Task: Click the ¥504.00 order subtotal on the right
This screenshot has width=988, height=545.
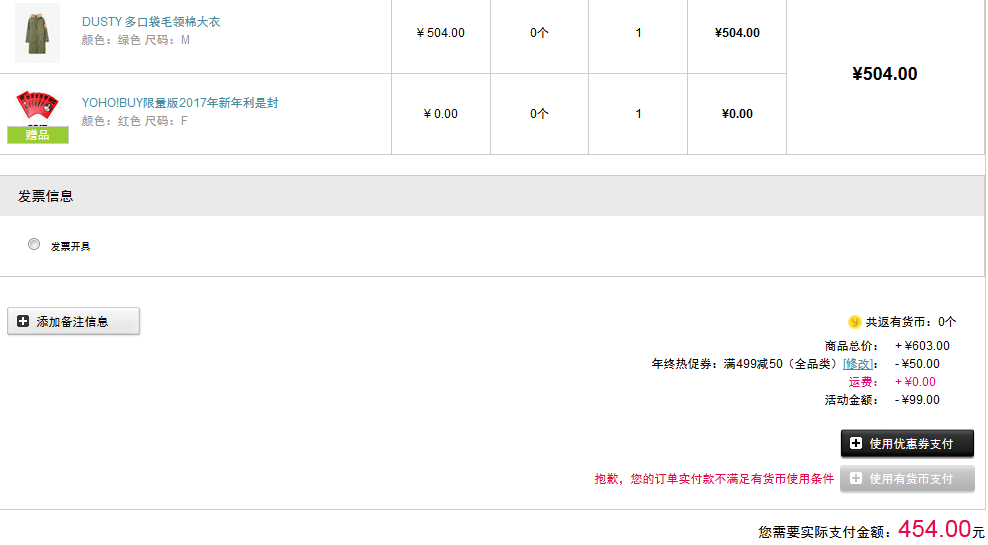Action: [x=885, y=74]
